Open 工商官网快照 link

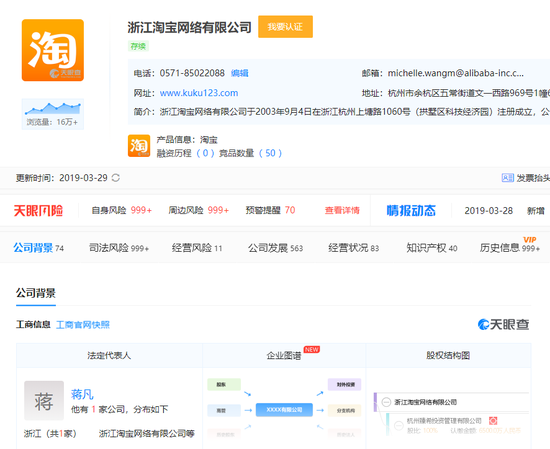coord(83,325)
